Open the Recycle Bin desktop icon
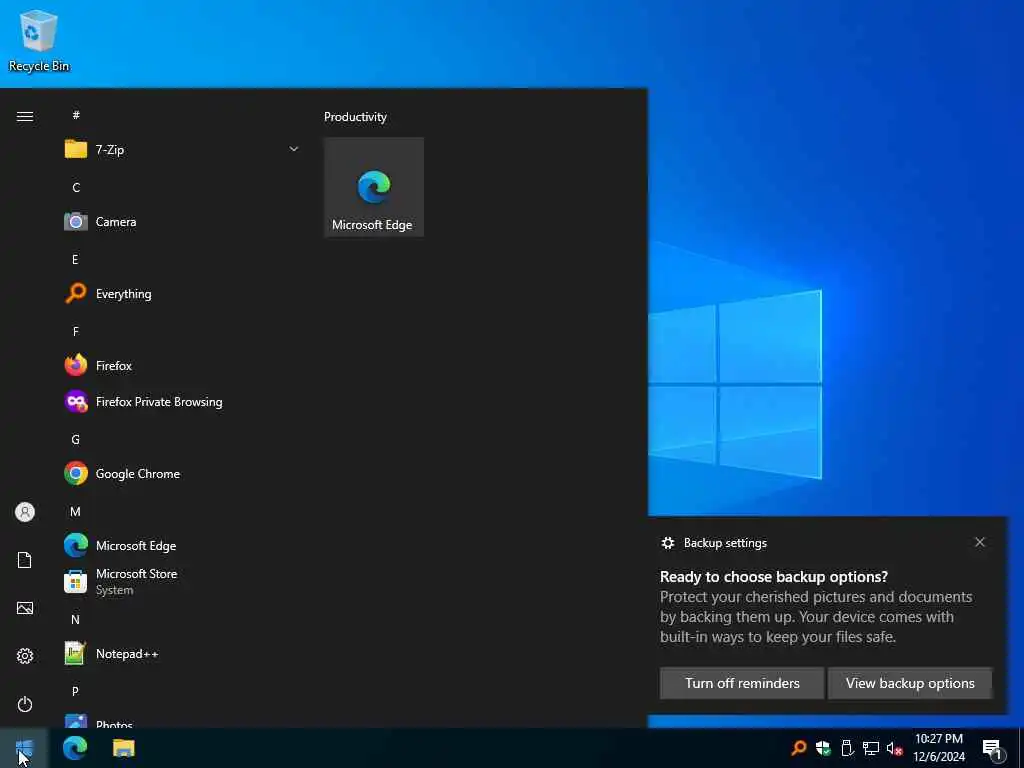Image resolution: width=1024 pixels, height=768 pixels. [x=39, y=40]
